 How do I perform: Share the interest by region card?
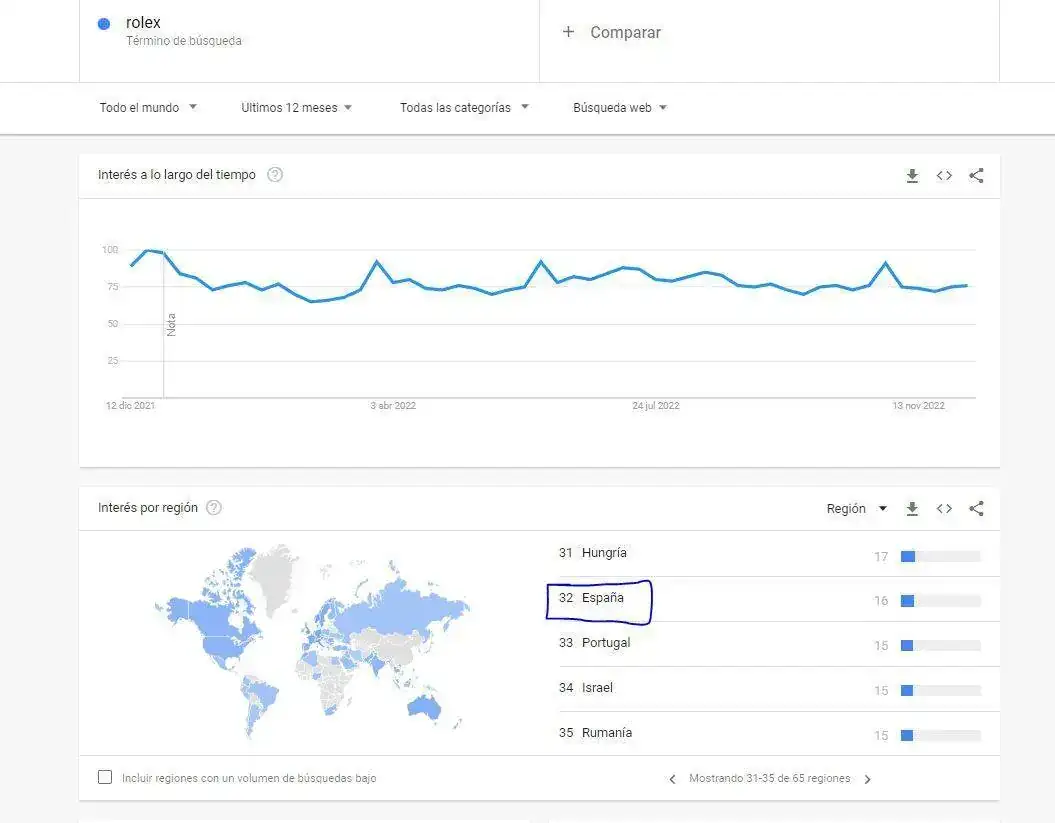tap(977, 509)
